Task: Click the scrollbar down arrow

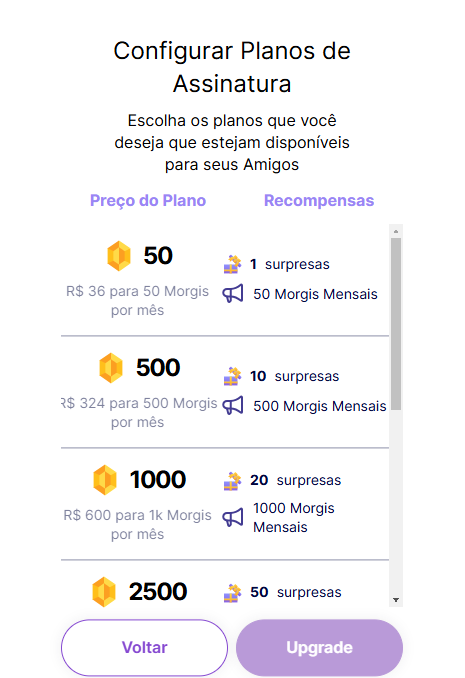Action: pyautogui.click(x=396, y=600)
